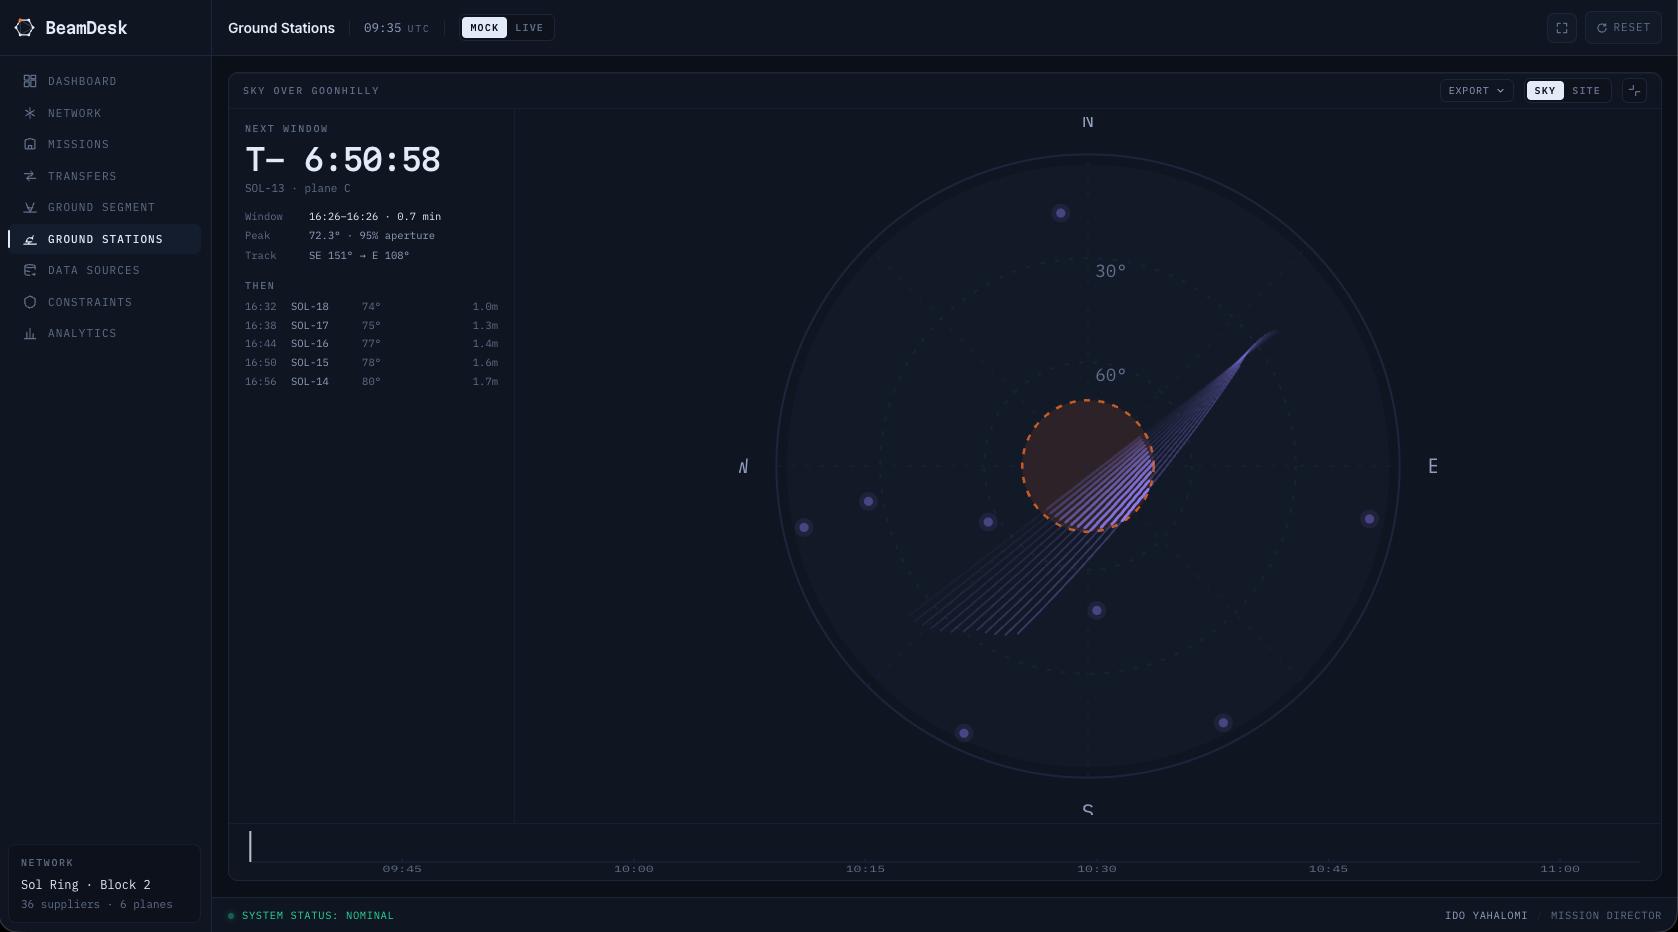The height and width of the screenshot is (932, 1678).
Task: Click the 10:30 mark on the timeline
Action: [x=1096, y=869]
